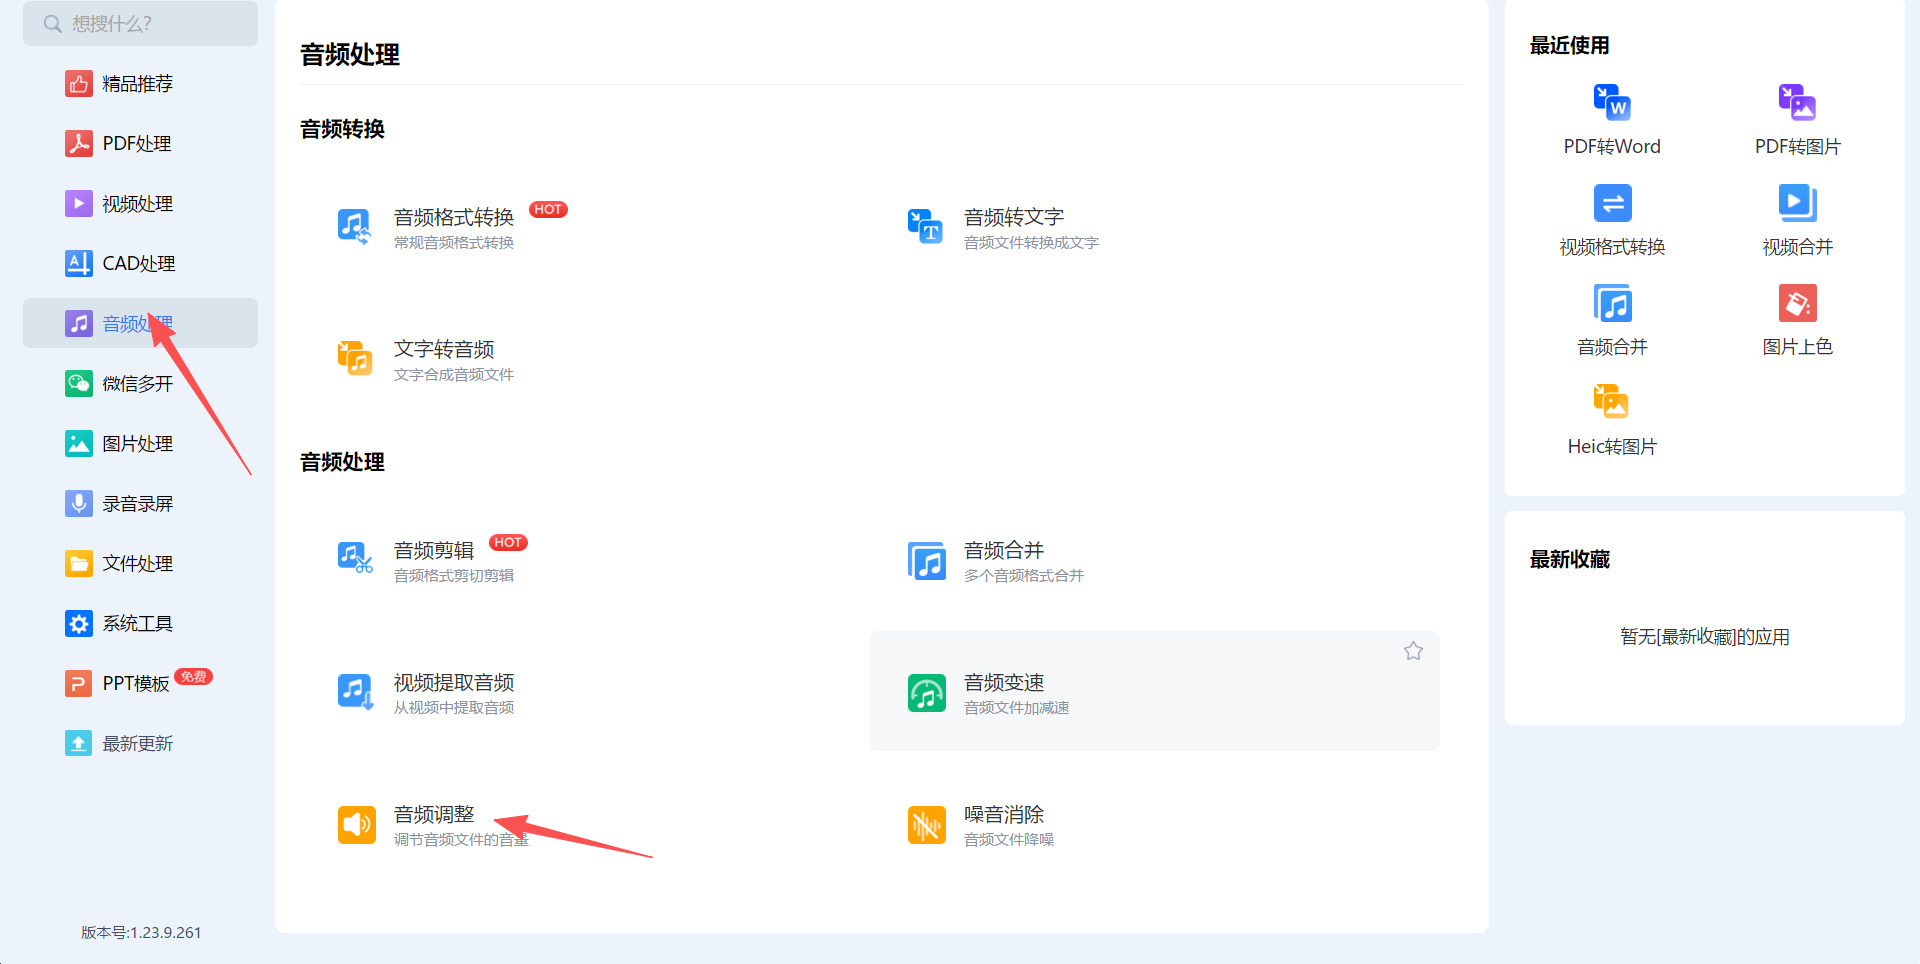This screenshot has height=964, width=1920.
Task: Click the 音频文件转换成文字 description
Action: [x=1031, y=243]
